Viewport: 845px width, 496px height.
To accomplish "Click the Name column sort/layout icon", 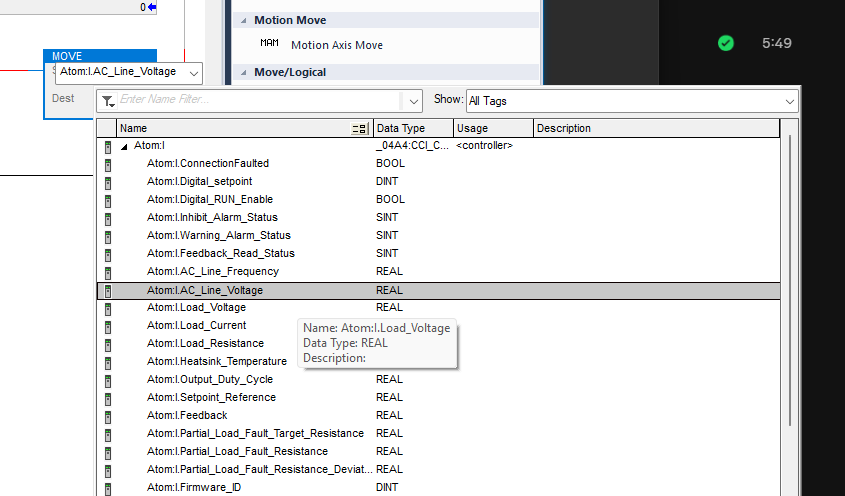I will pyautogui.click(x=360, y=129).
